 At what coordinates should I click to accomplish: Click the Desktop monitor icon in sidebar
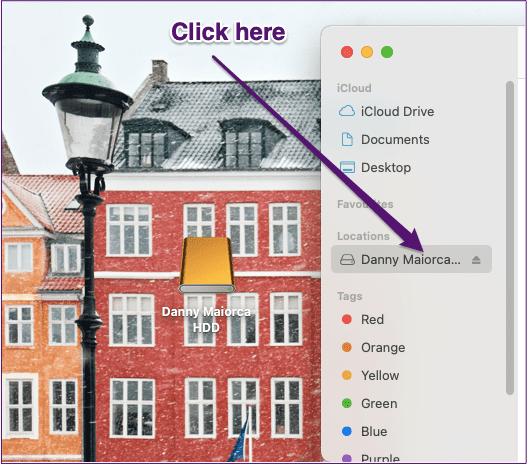click(347, 167)
